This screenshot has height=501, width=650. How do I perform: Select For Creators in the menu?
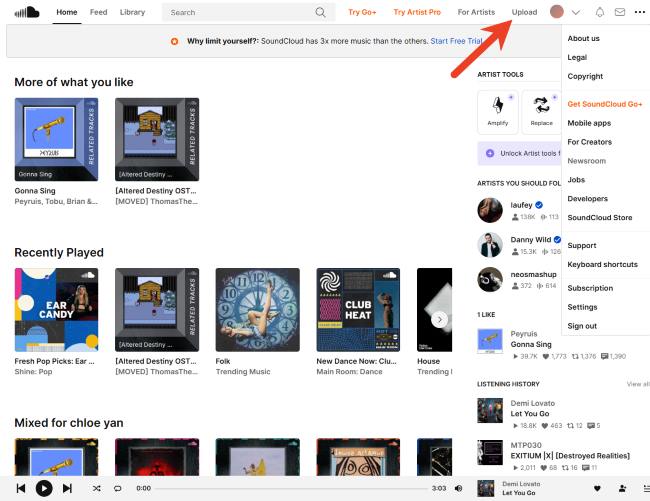click(589, 142)
